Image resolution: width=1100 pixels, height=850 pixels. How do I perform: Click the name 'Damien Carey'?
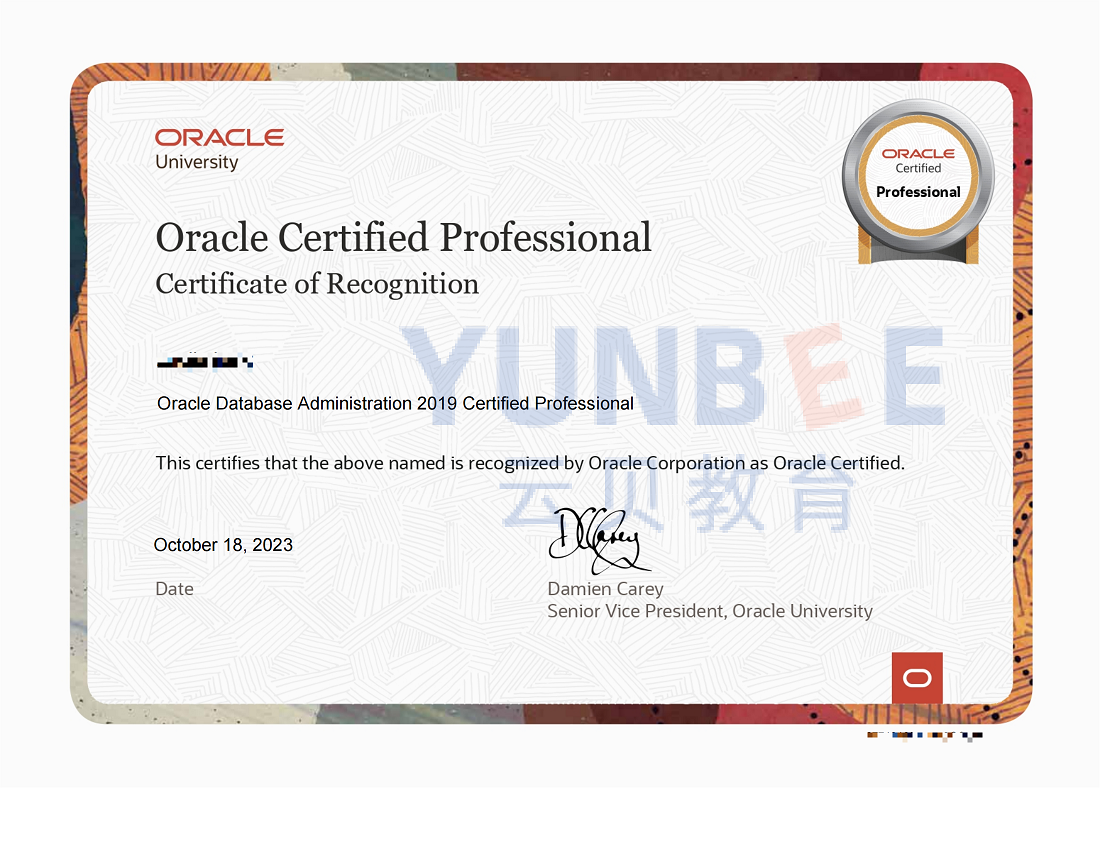point(605,588)
